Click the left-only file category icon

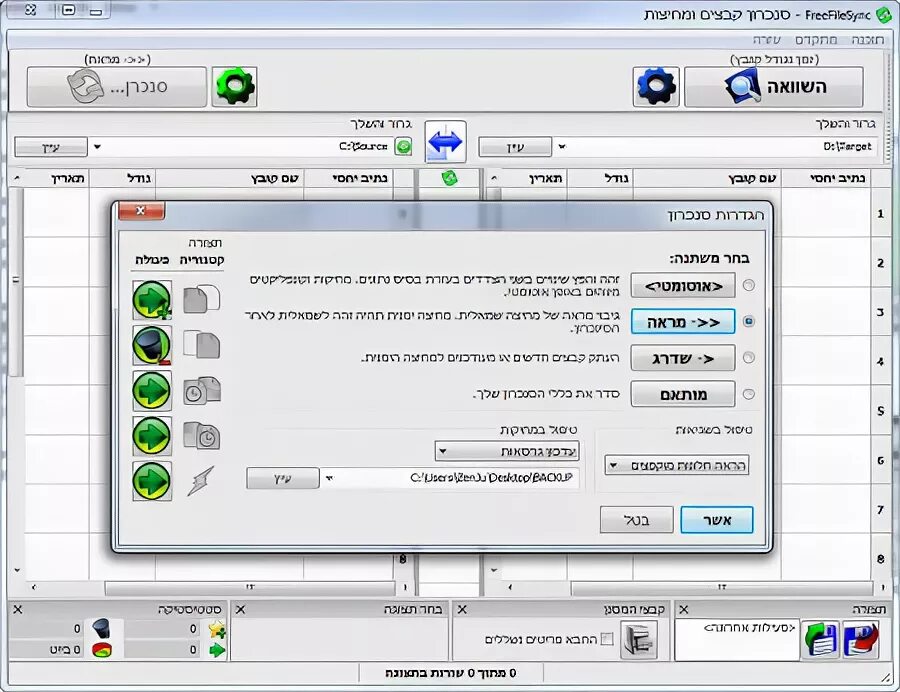pos(201,299)
